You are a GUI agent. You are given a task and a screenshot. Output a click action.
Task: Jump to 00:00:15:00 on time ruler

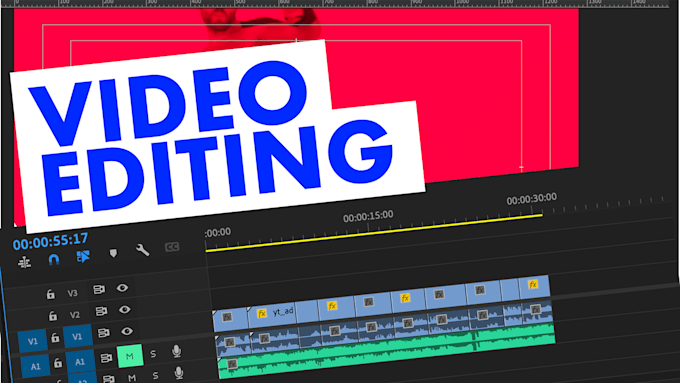click(x=368, y=216)
